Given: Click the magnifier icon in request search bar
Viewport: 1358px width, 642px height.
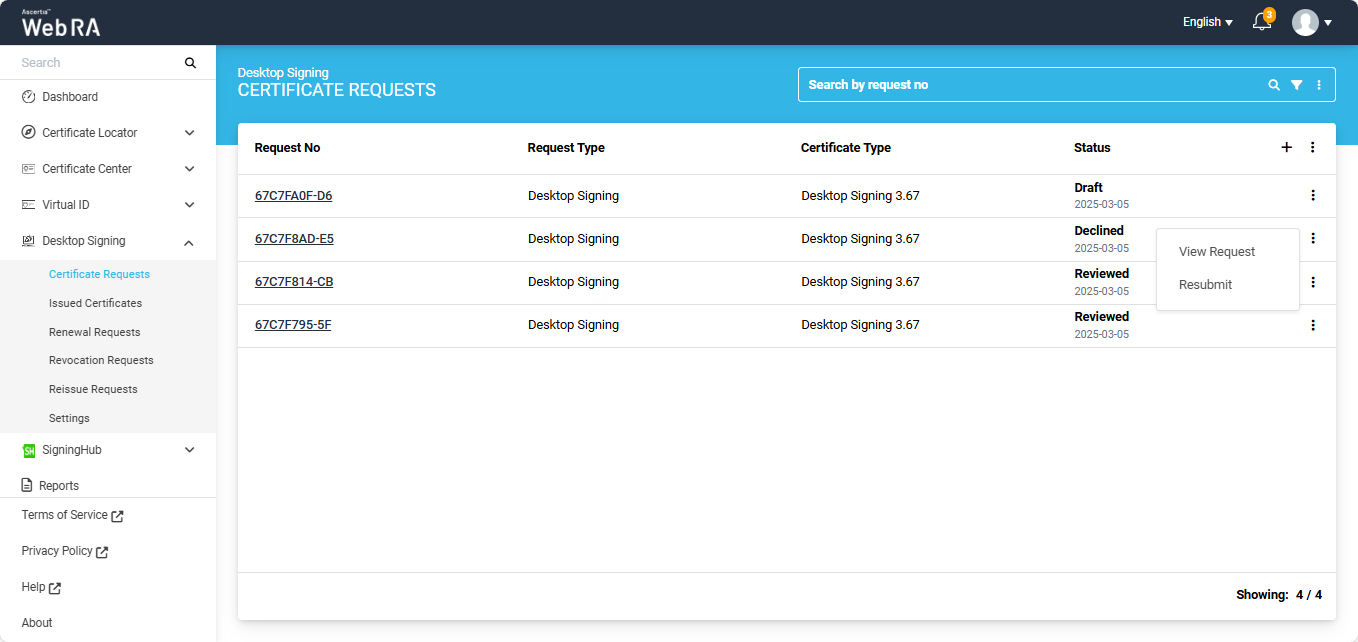Looking at the screenshot, I should [1274, 85].
